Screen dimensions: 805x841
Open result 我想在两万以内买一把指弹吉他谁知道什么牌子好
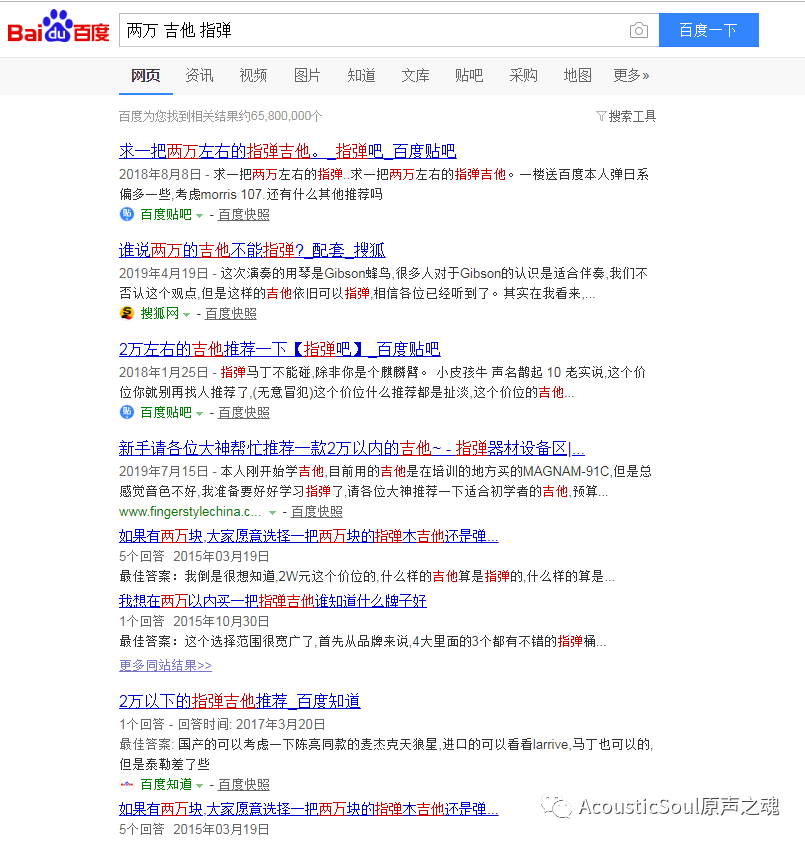click(272, 601)
